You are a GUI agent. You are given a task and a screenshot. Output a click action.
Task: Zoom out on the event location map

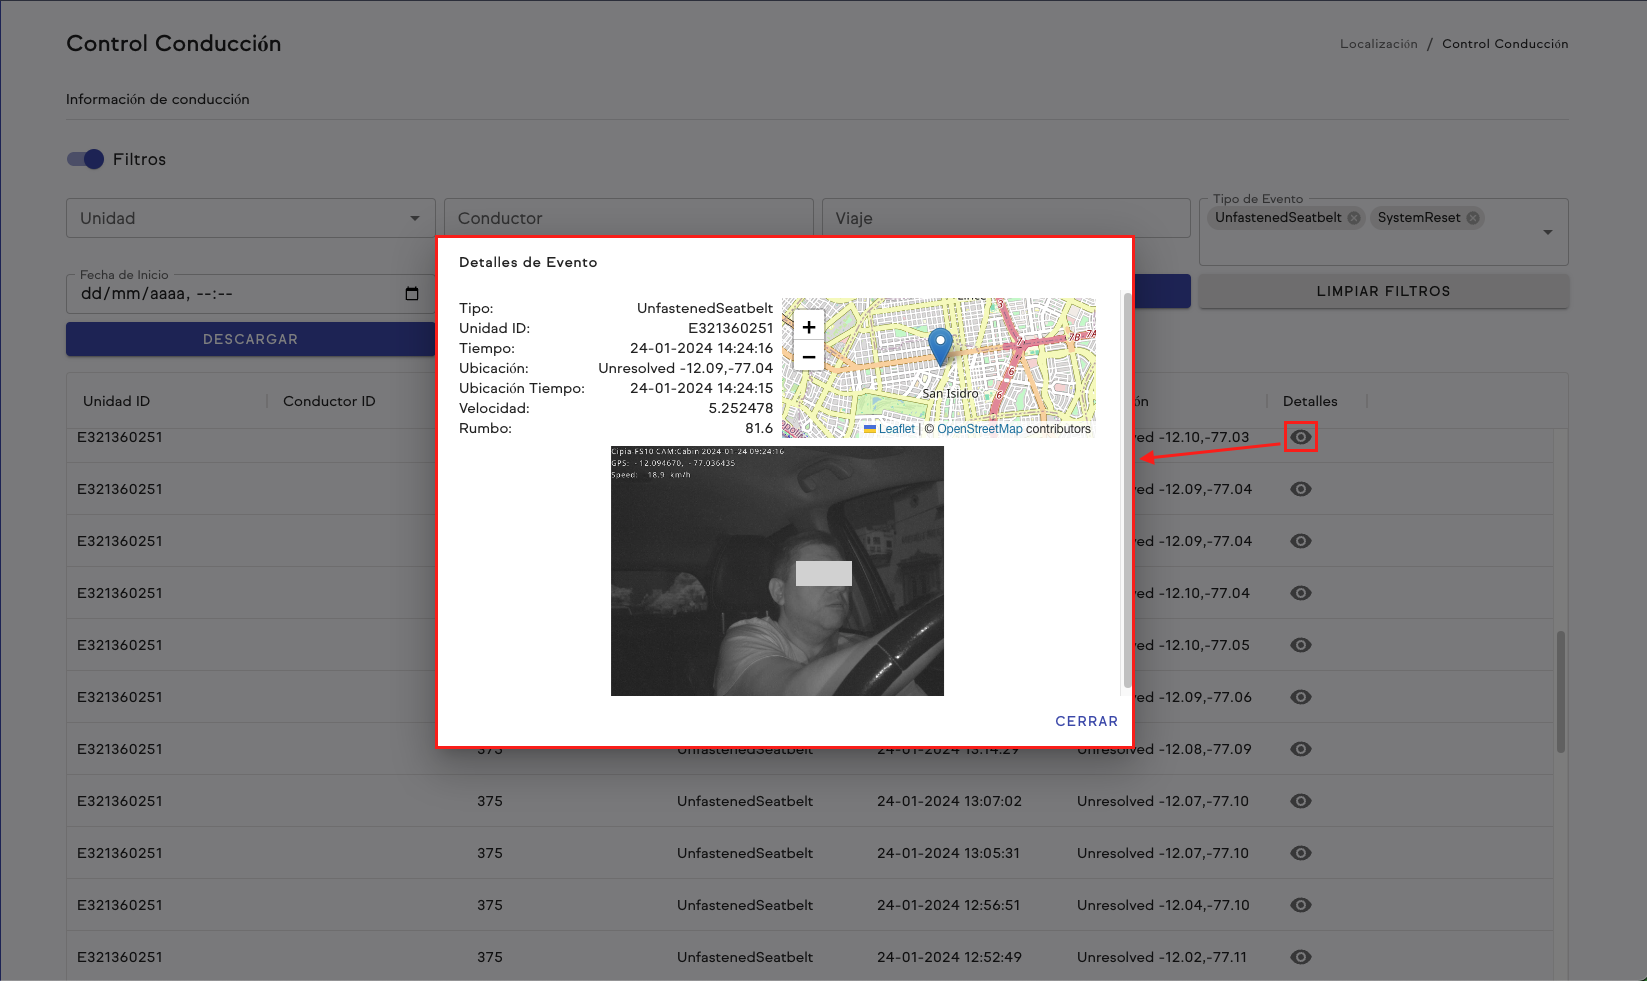tap(808, 356)
